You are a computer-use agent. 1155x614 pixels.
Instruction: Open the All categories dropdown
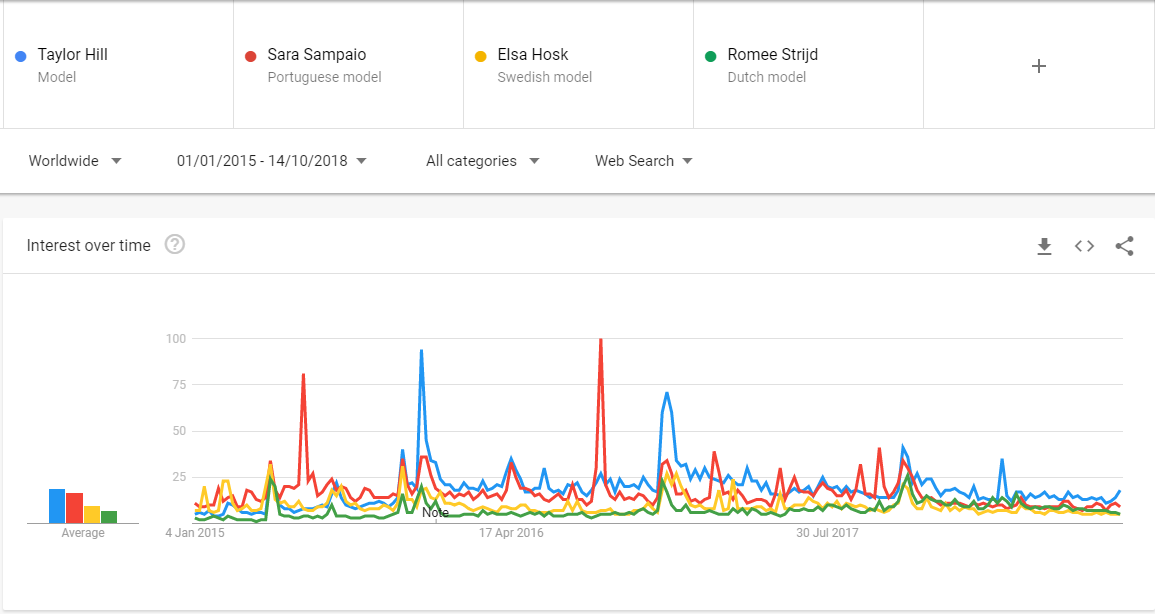tap(482, 160)
